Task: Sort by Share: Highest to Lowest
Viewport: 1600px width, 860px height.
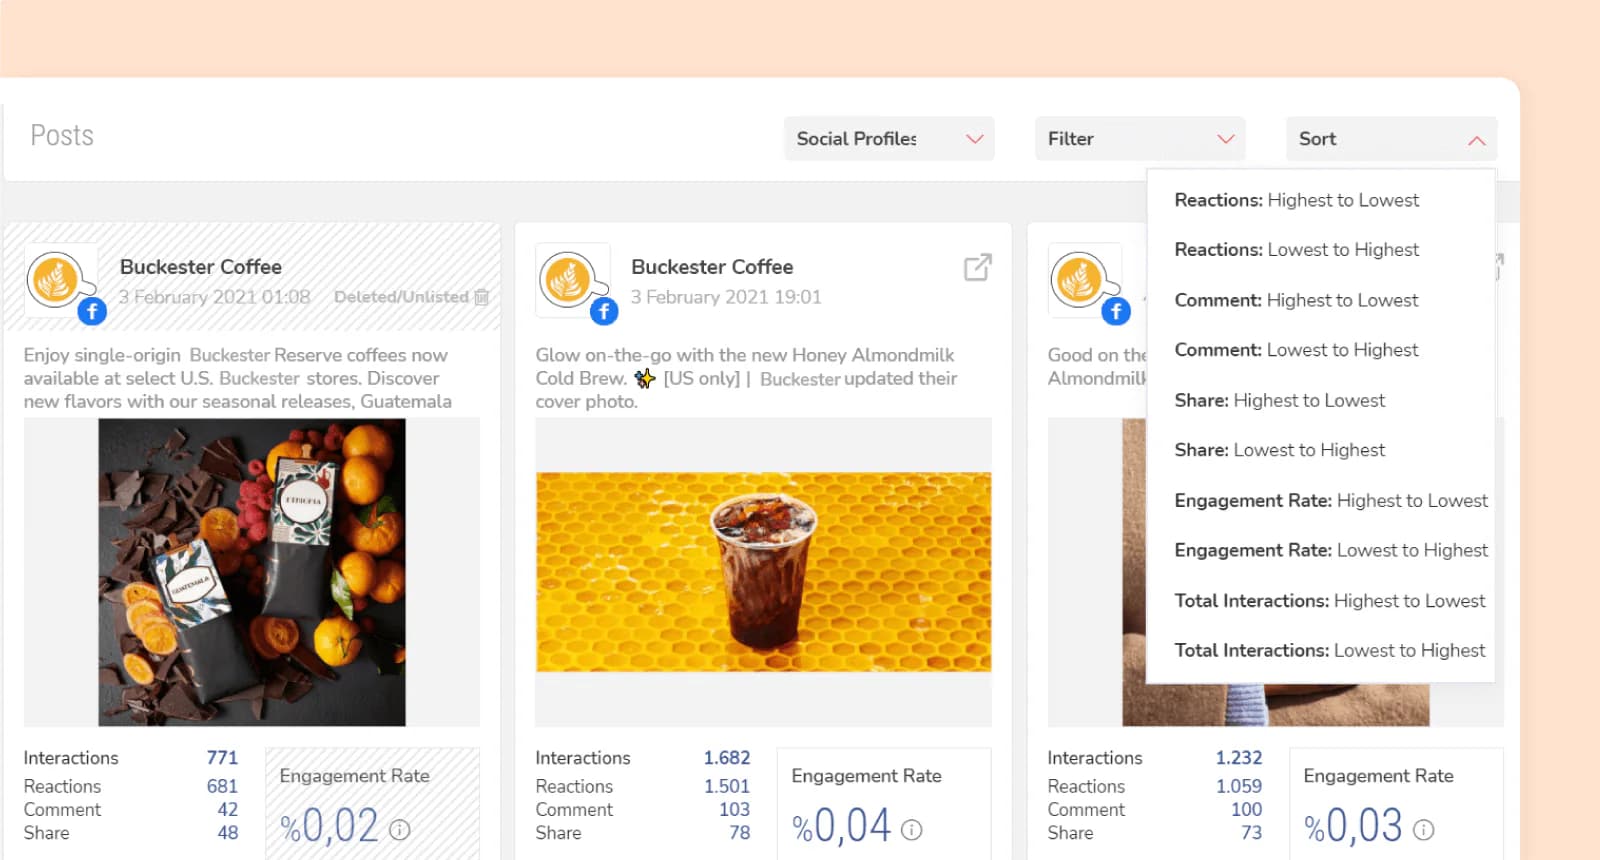Action: pos(1279,400)
